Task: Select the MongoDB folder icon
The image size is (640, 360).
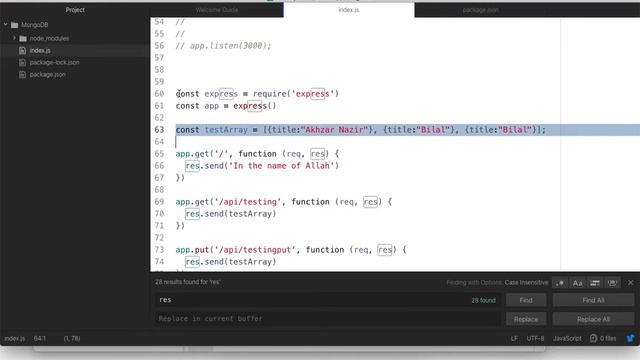Action: (x=15, y=25)
